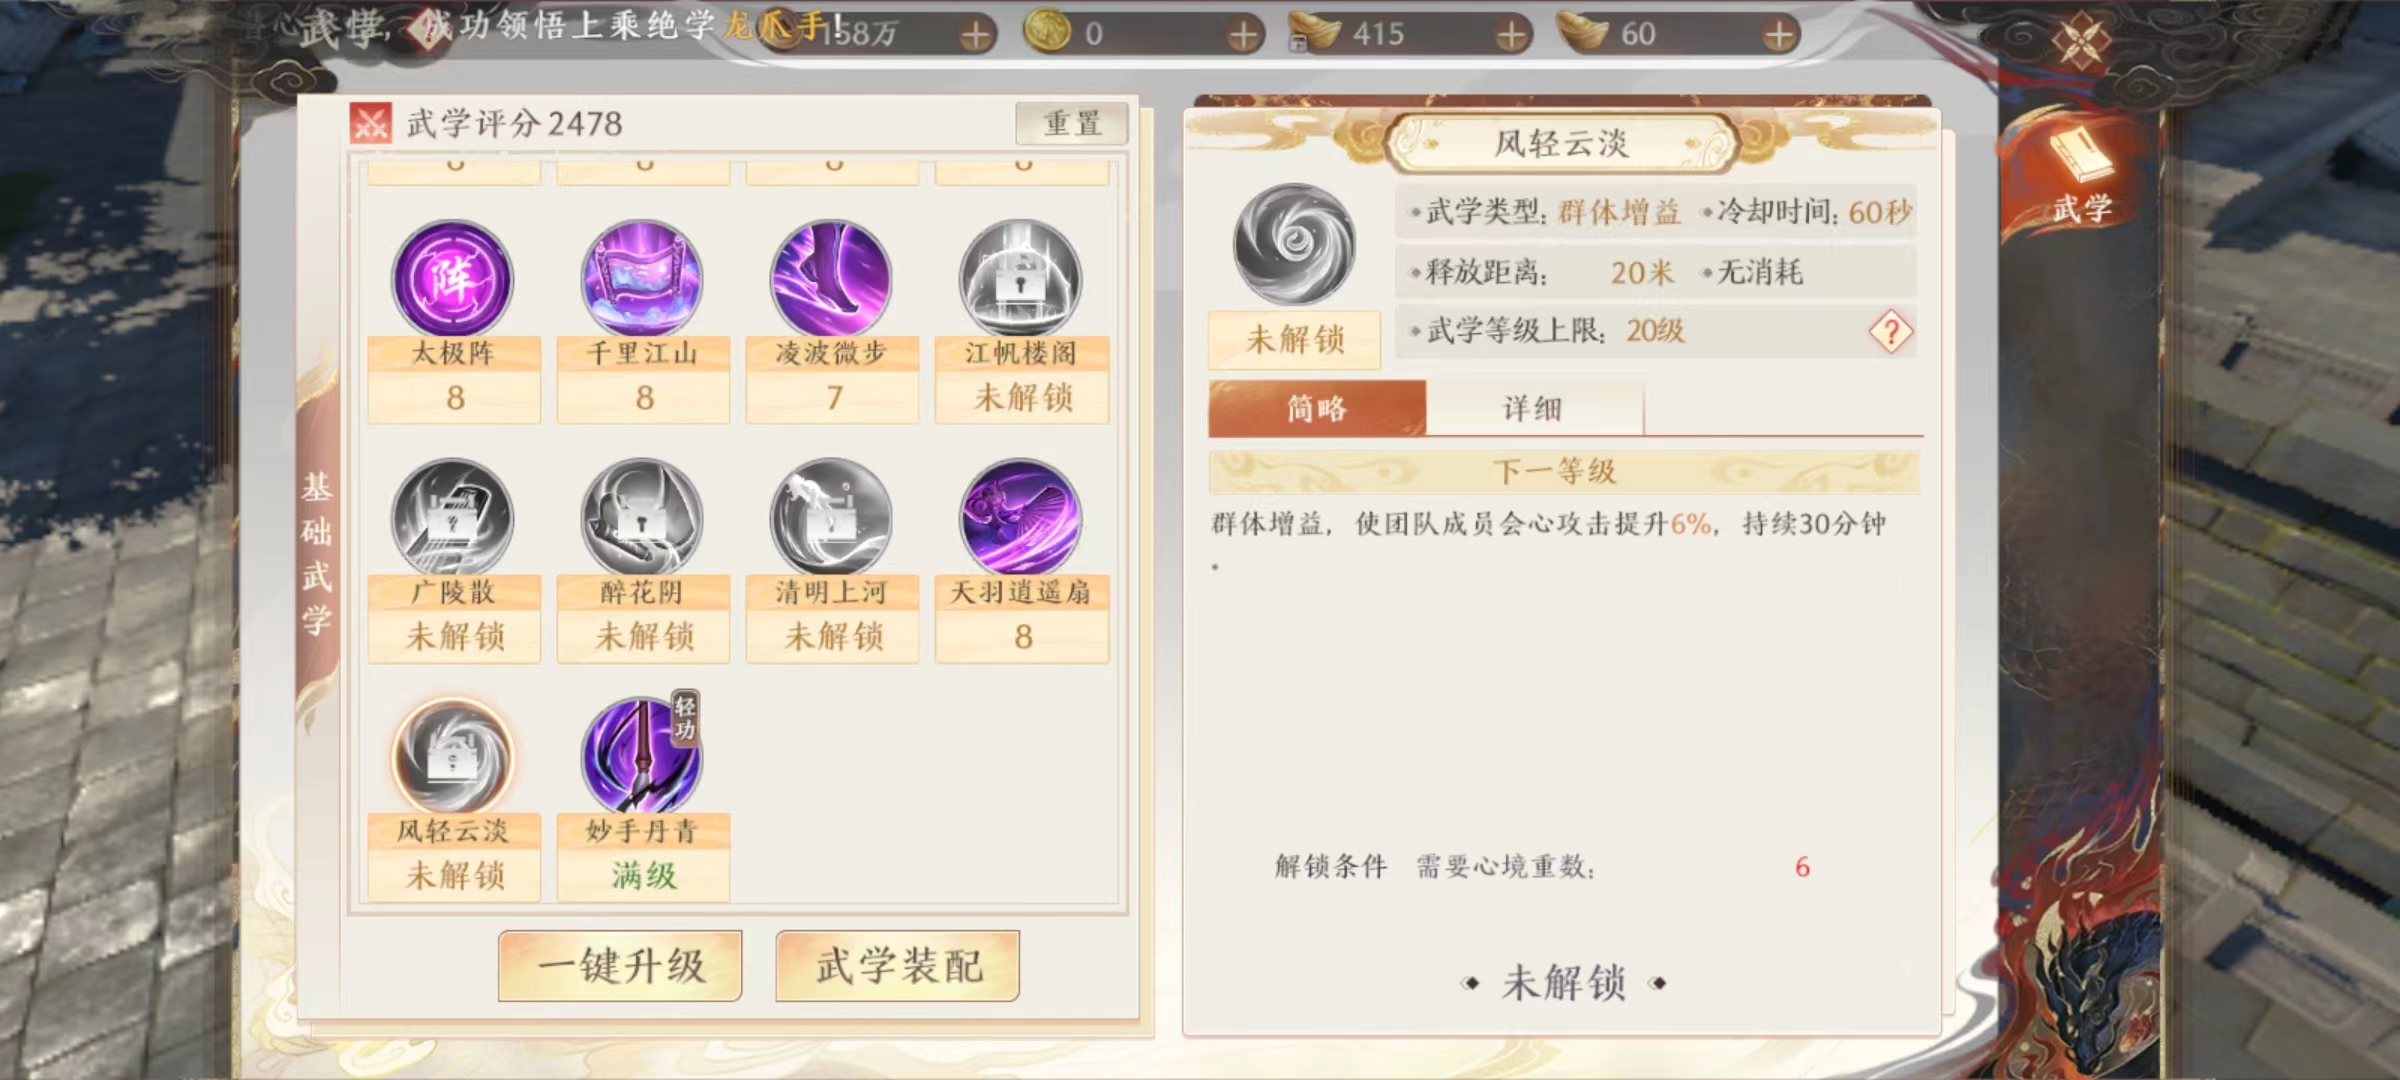Select the locked 江帆楼阁 skill icon
The height and width of the screenshot is (1080, 2400).
click(1020, 279)
